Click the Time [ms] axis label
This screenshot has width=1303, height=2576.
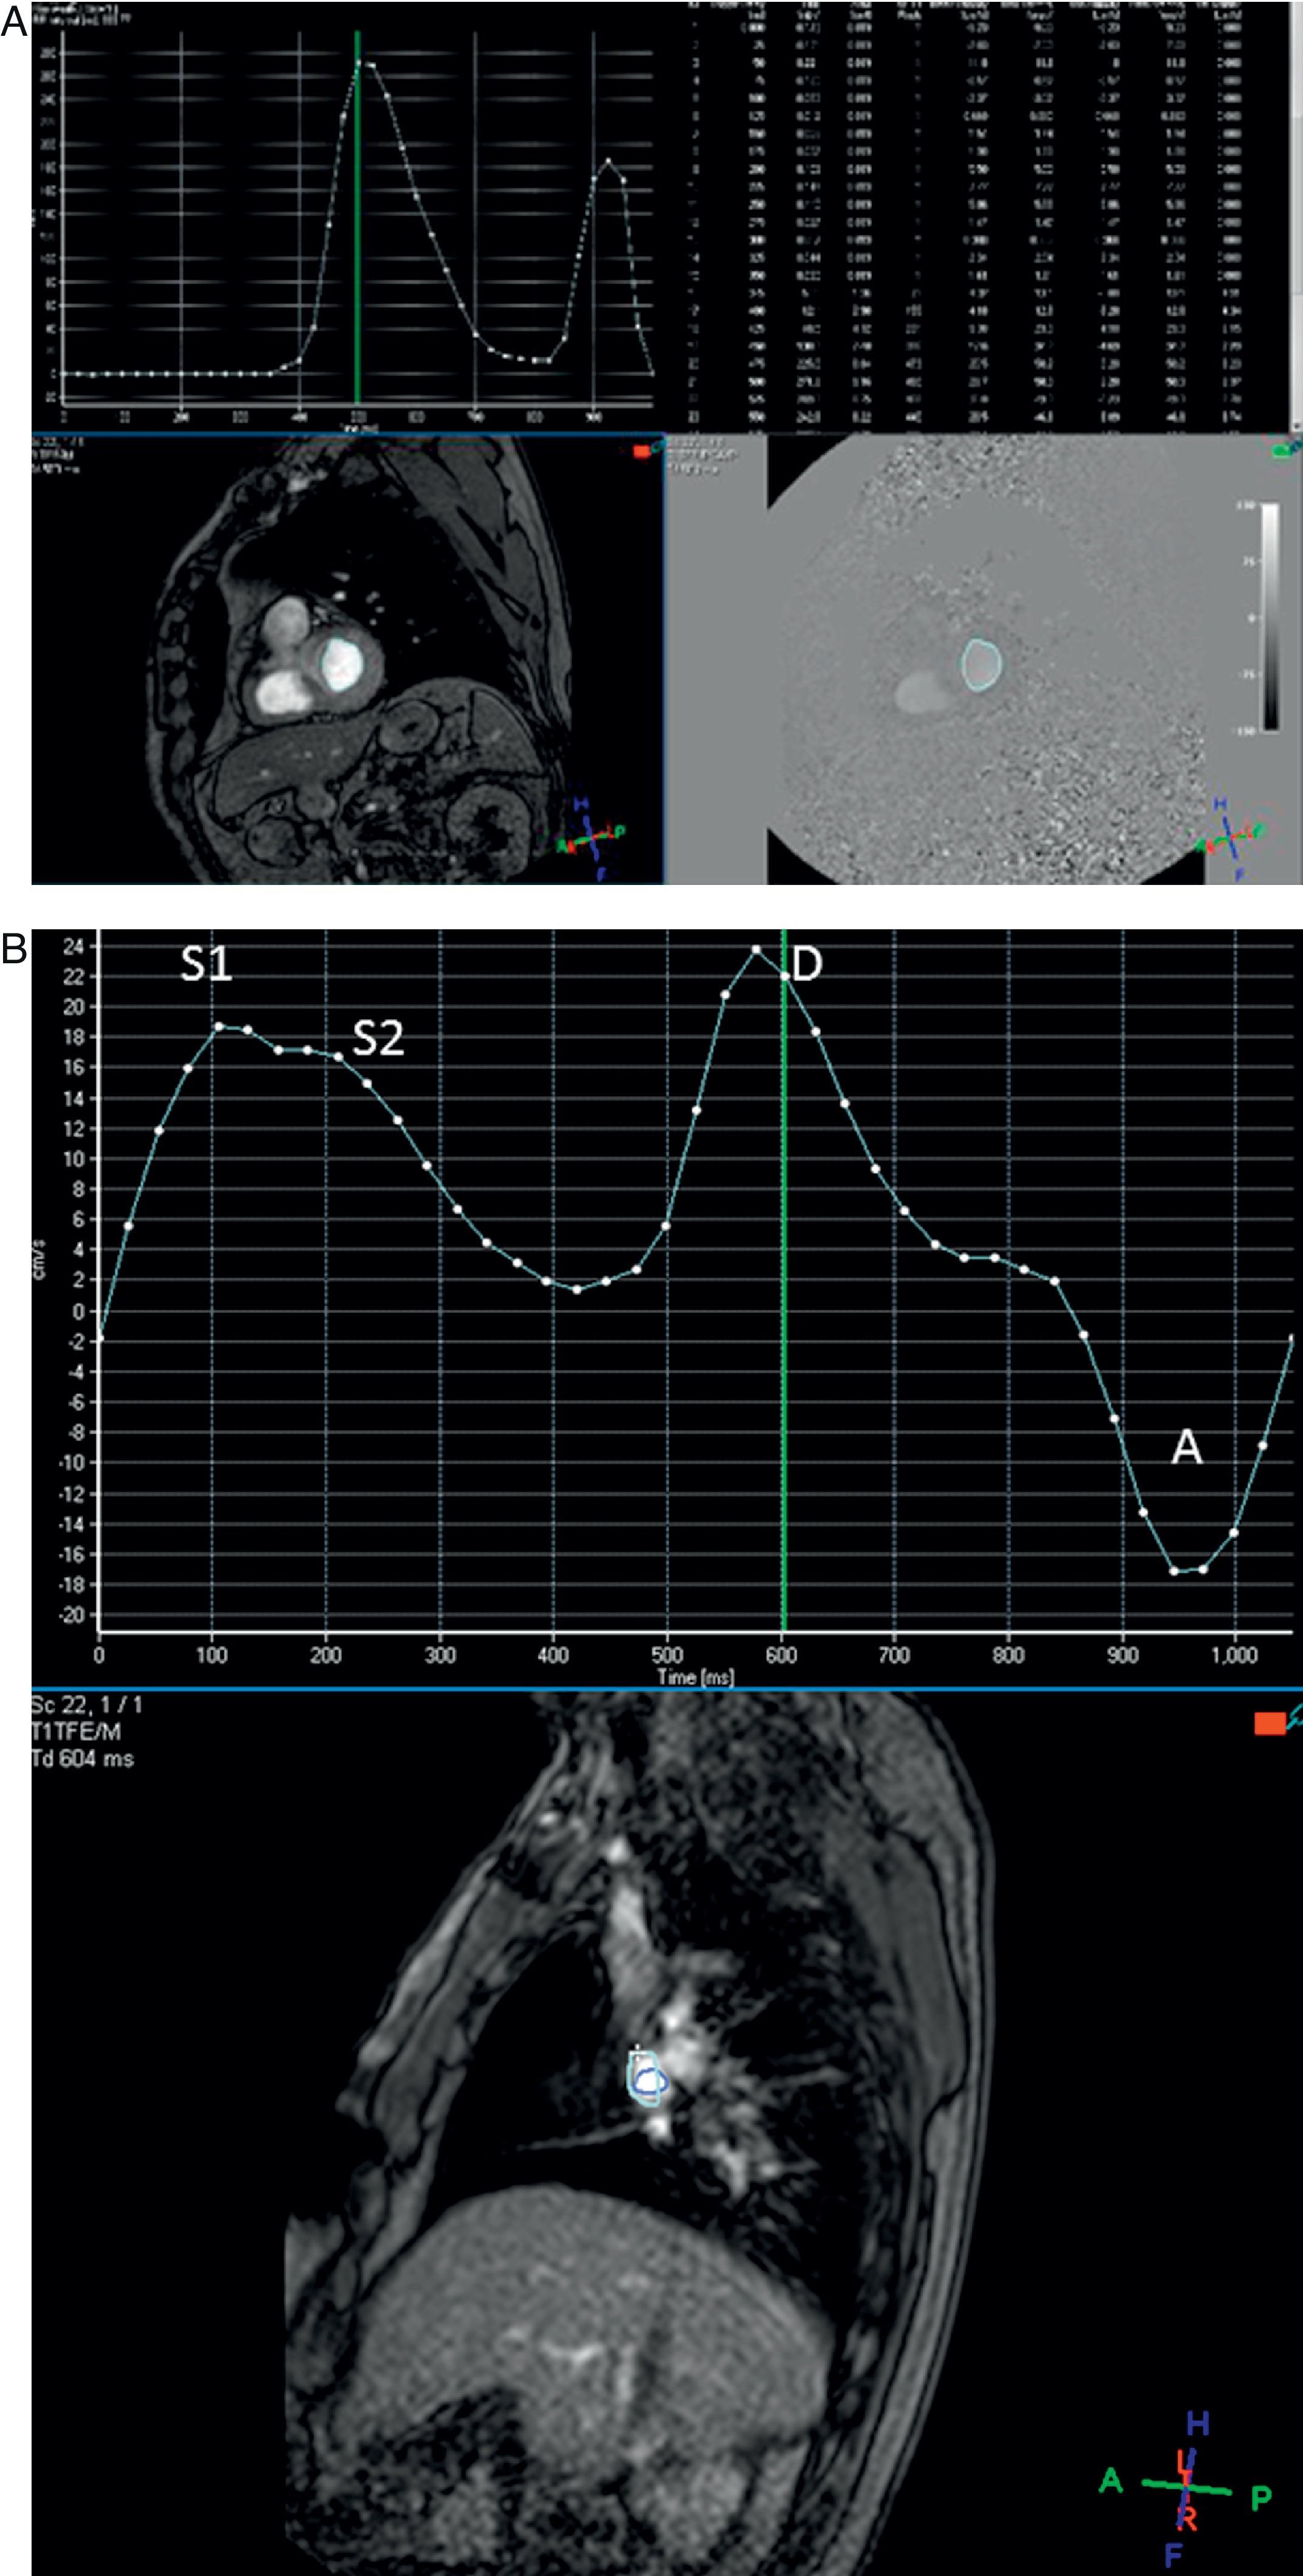[695, 1677]
